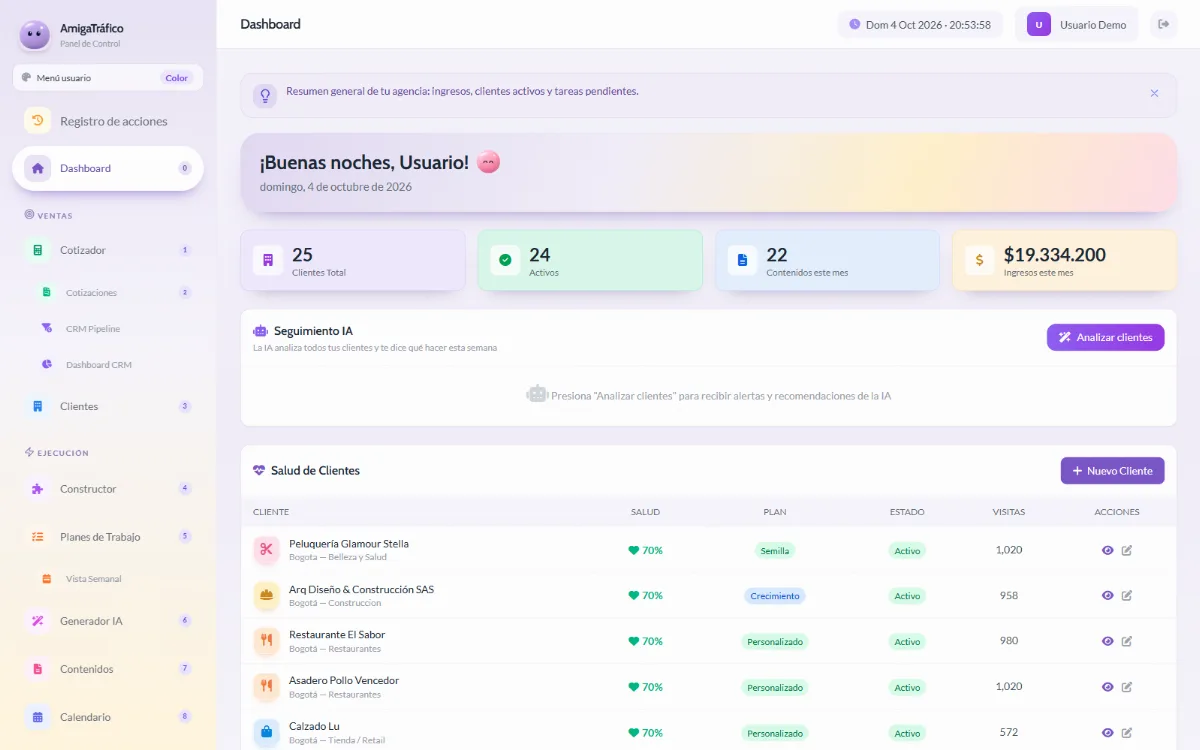This screenshot has width=1200, height=750.
Task: Click the VISITAS column header
Action: (x=1008, y=512)
